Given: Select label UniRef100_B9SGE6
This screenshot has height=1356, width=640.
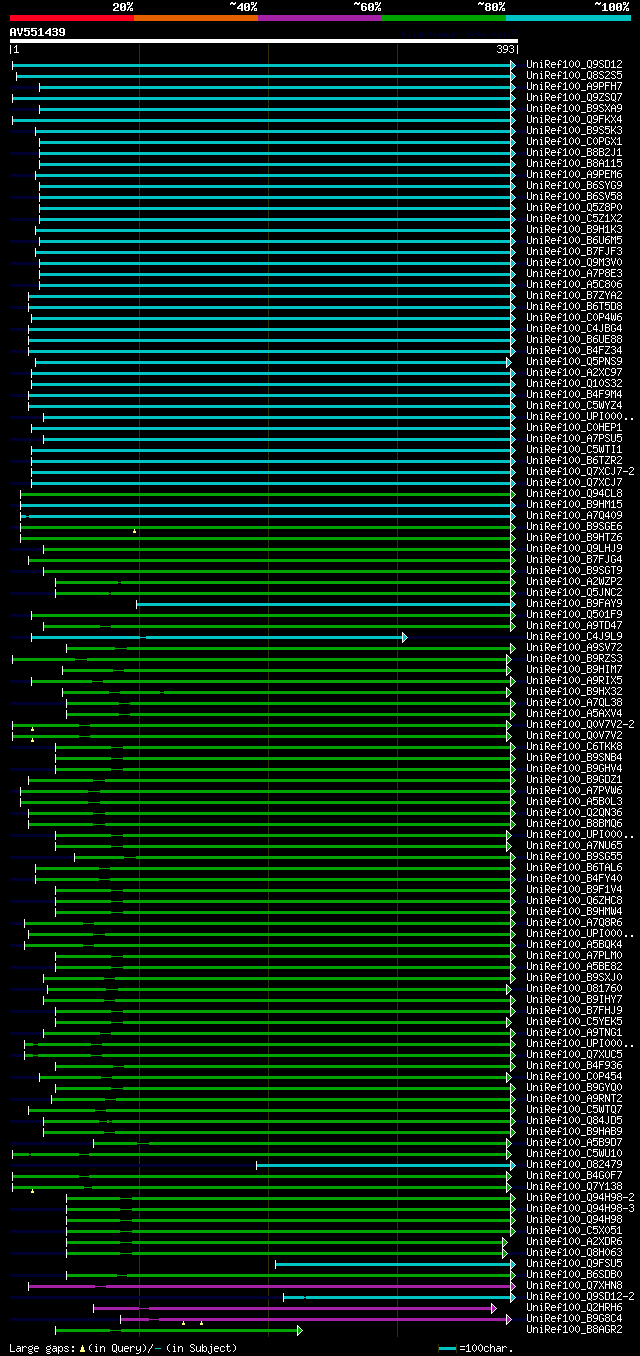Looking at the screenshot, I should pyautogui.click(x=574, y=527).
